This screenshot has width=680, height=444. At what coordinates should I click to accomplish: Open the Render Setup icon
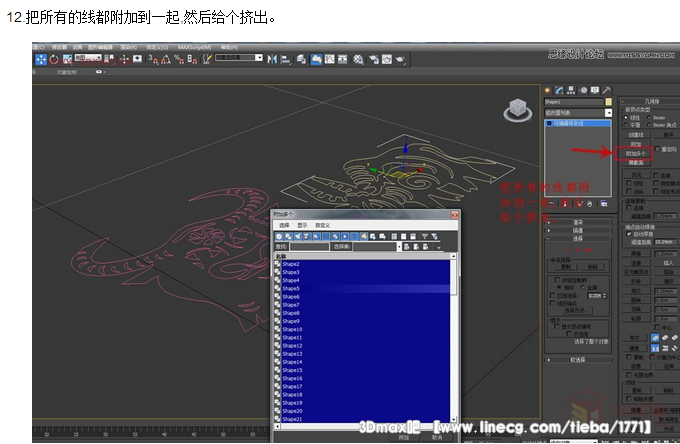[373, 59]
